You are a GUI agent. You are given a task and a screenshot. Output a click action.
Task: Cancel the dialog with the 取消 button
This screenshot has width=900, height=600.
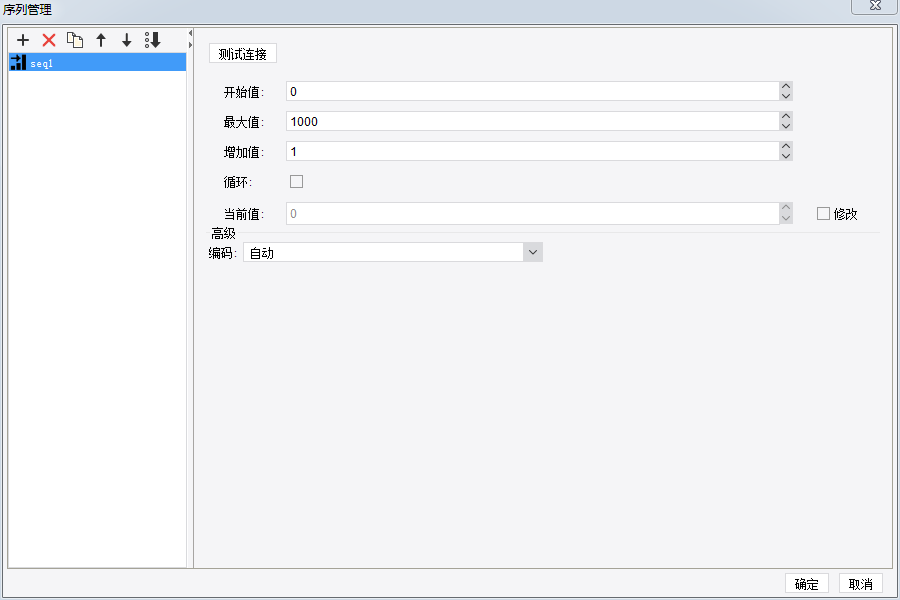pyautogui.click(x=860, y=583)
